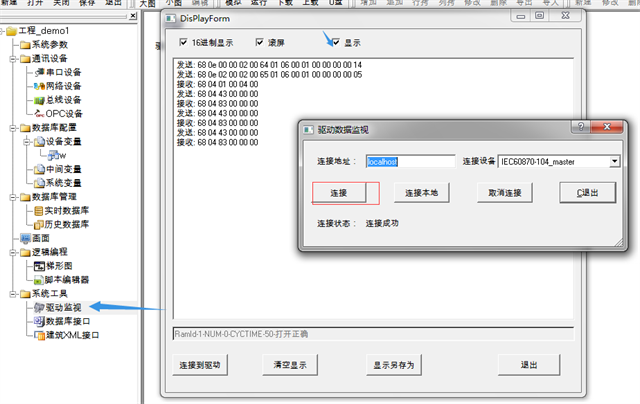Open 串口设备 serial device node
The image size is (640, 404).
click(63, 72)
